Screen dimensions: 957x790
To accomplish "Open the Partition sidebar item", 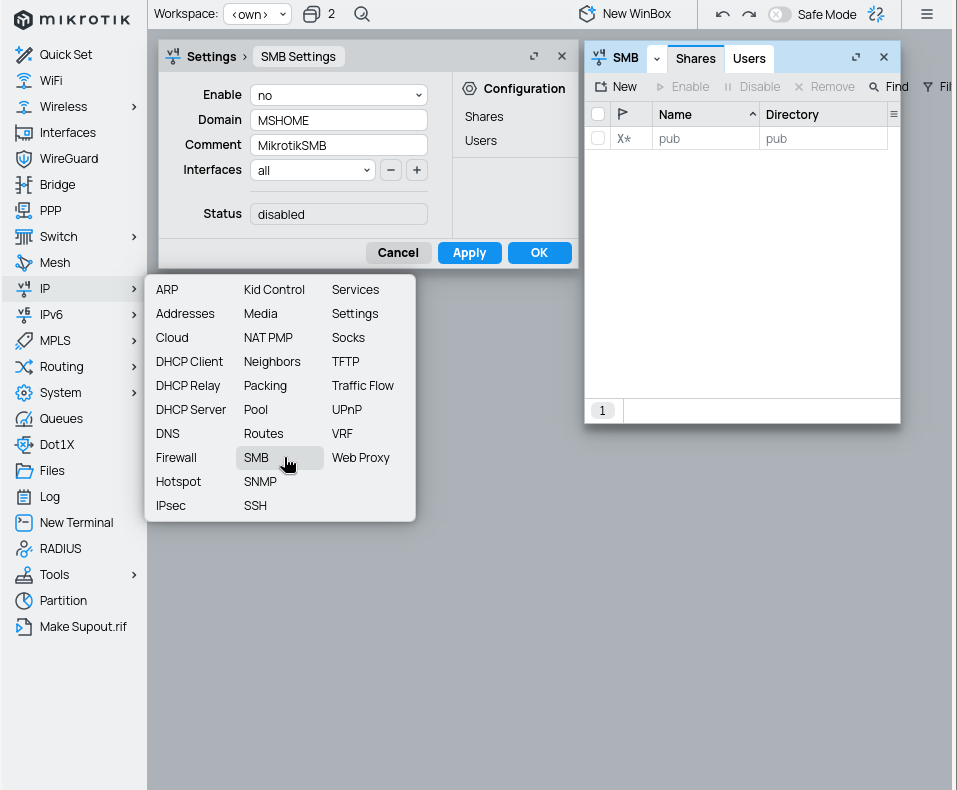I will (63, 601).
